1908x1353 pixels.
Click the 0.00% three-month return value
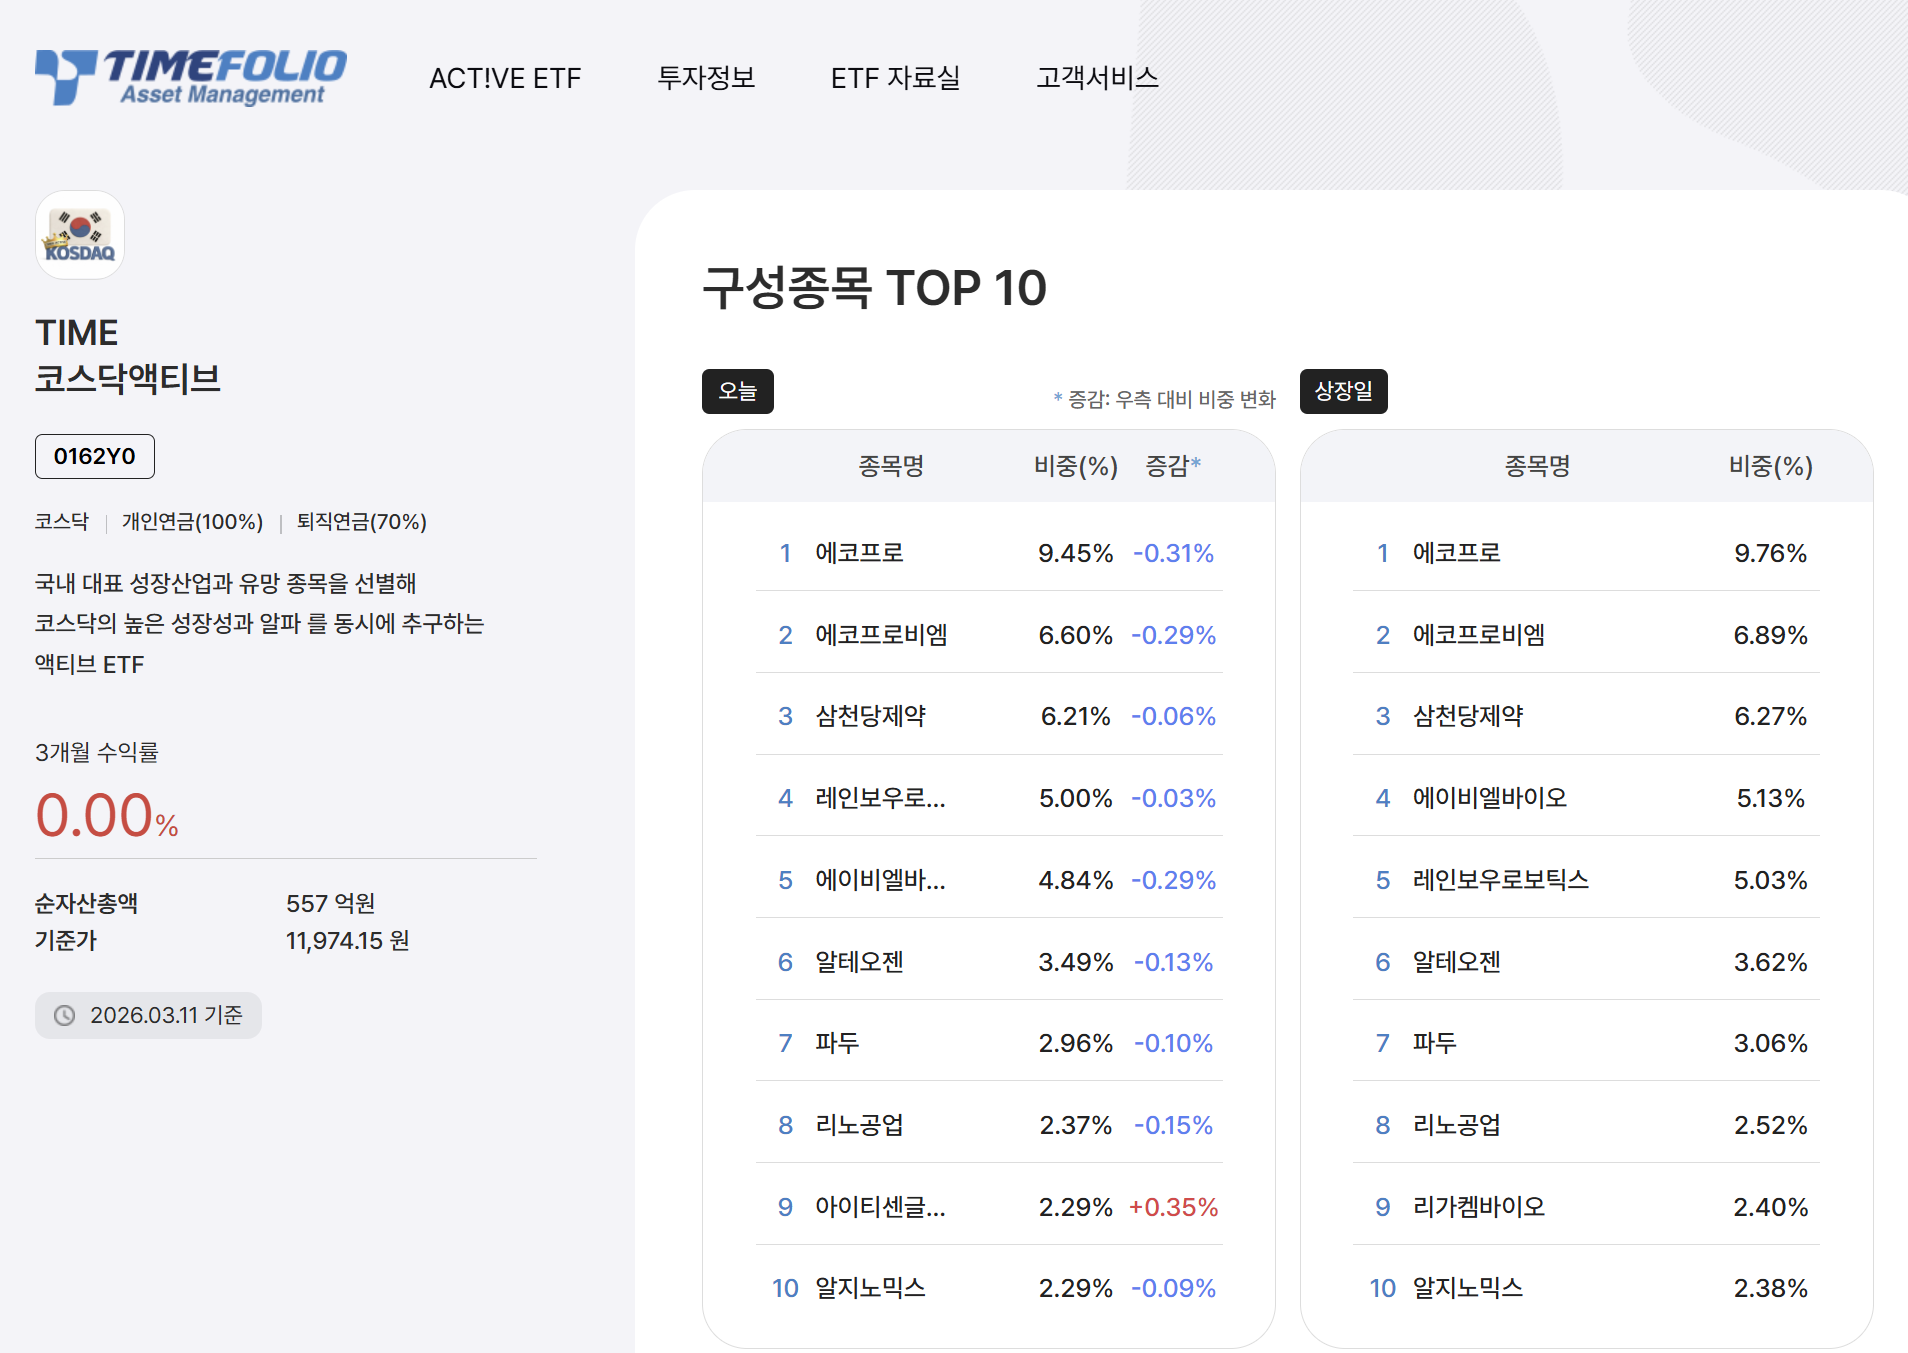(107, 815)
